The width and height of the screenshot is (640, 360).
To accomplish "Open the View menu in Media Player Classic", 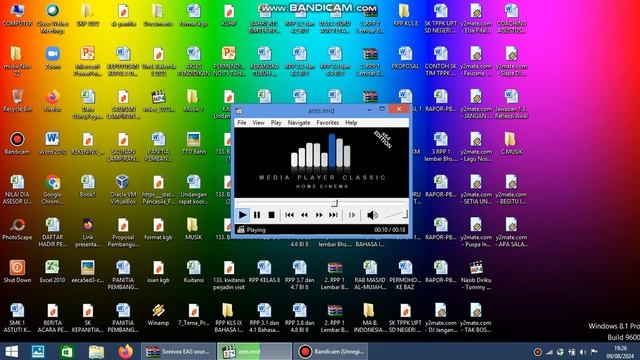I will pos(258,122).
